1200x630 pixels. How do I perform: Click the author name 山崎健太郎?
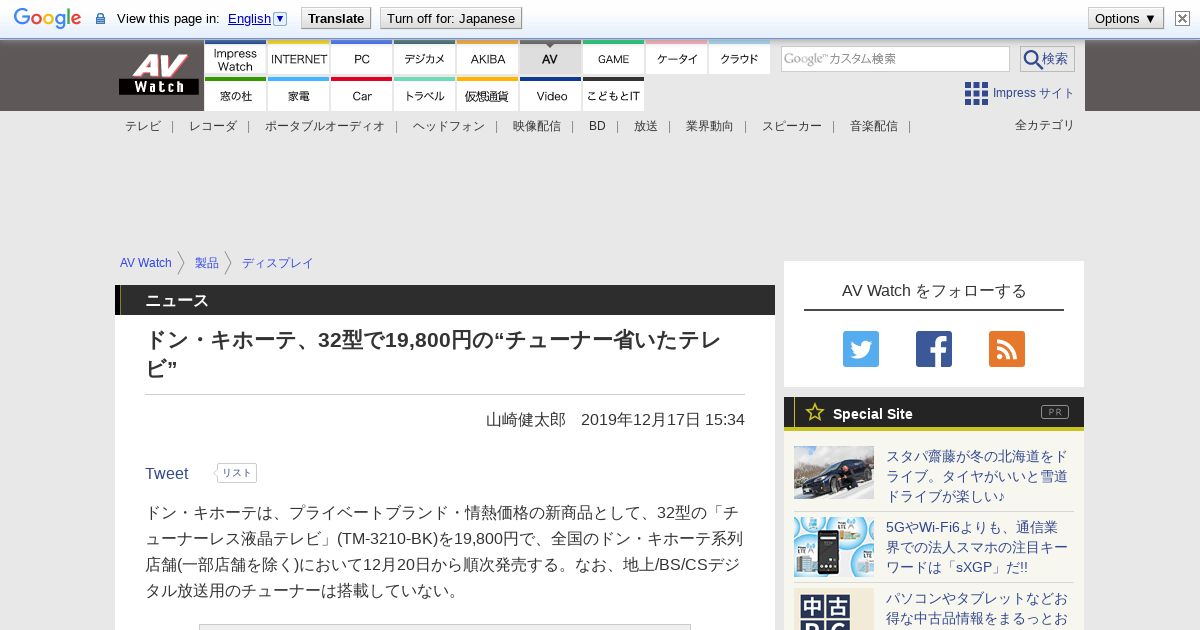click(526, 420)
